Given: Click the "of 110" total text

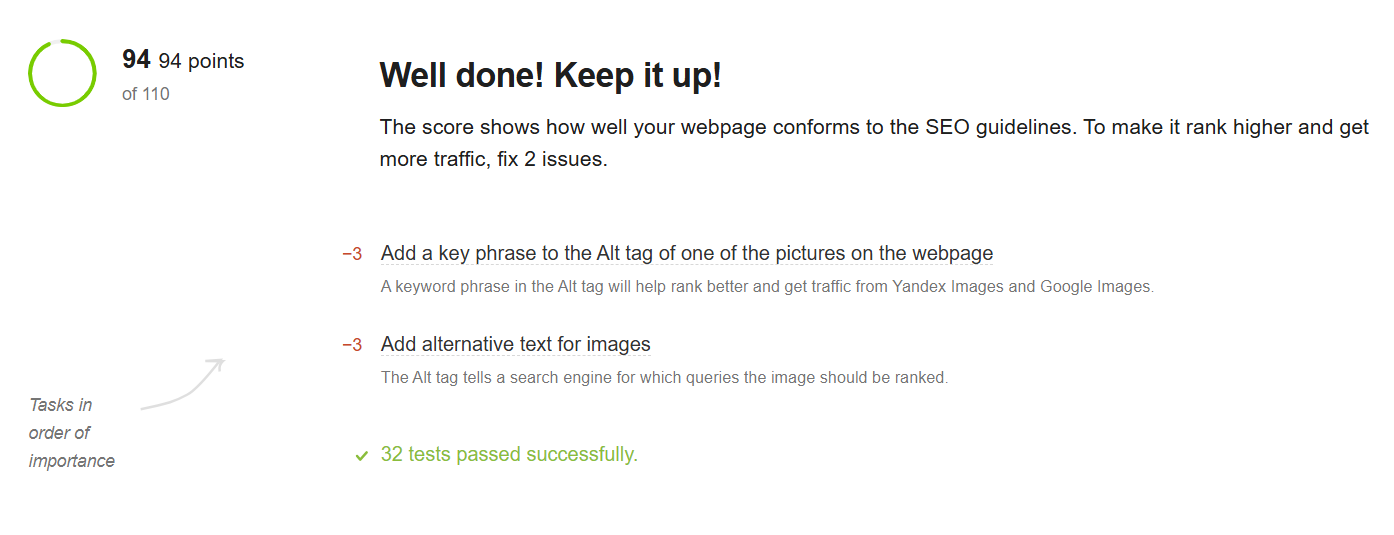Looking at the screenshot, I should [146, 94].
